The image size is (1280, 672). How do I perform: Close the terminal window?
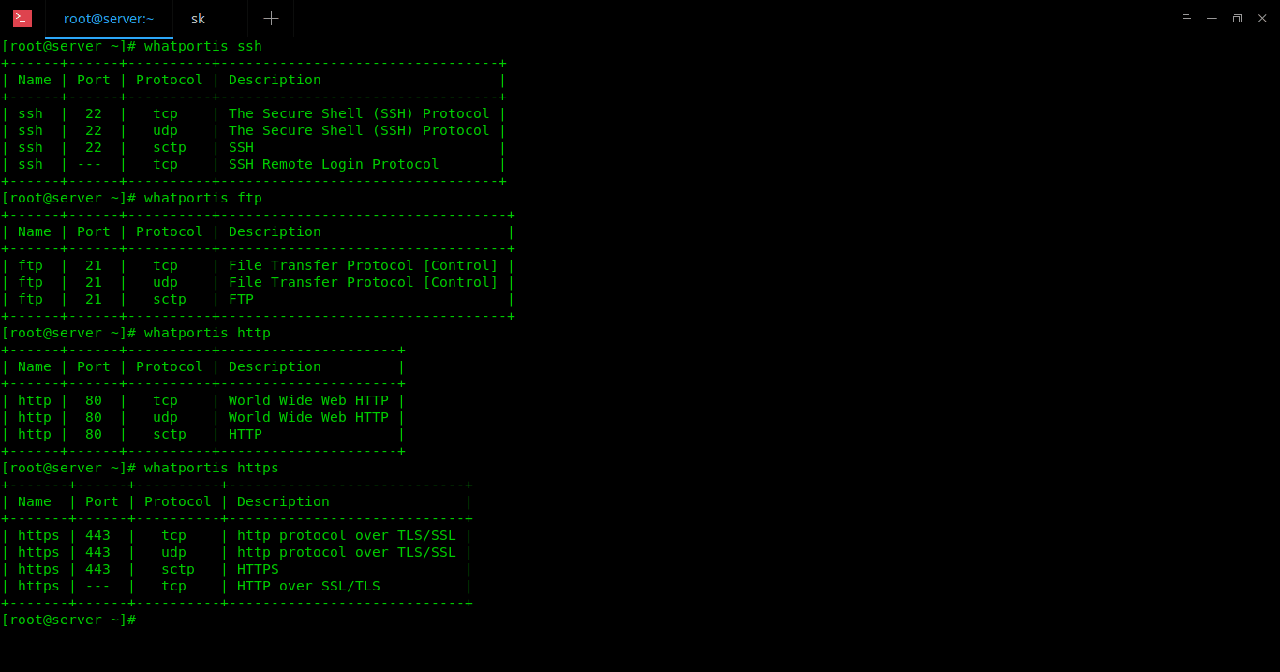coord(1262,18)
